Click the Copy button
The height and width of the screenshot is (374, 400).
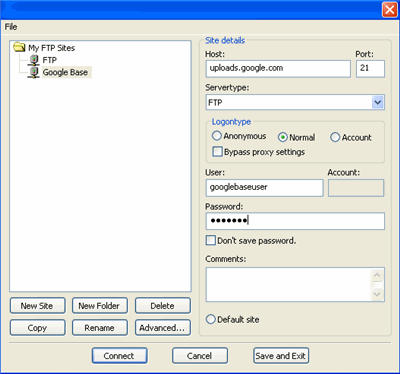[x=37, y=328]
